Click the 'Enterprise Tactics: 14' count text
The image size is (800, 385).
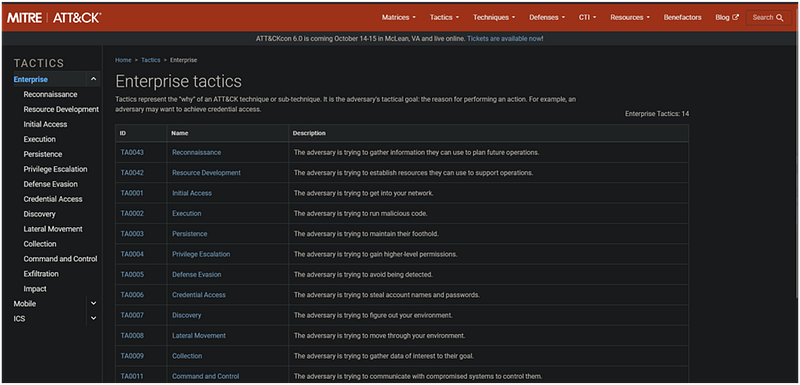coord(657,114)
